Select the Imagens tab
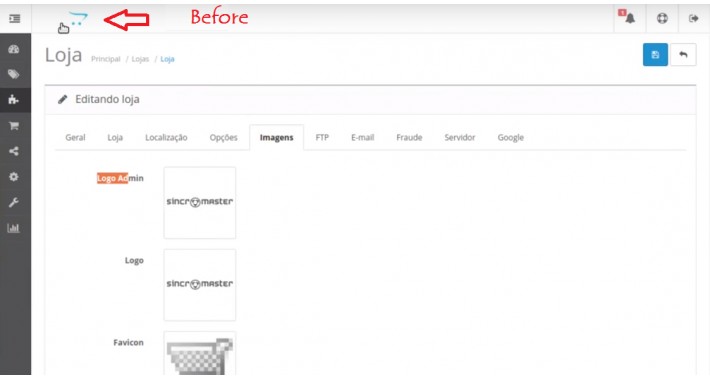The width and height of the screenshot is (710, 380). [x=277, y=137]
